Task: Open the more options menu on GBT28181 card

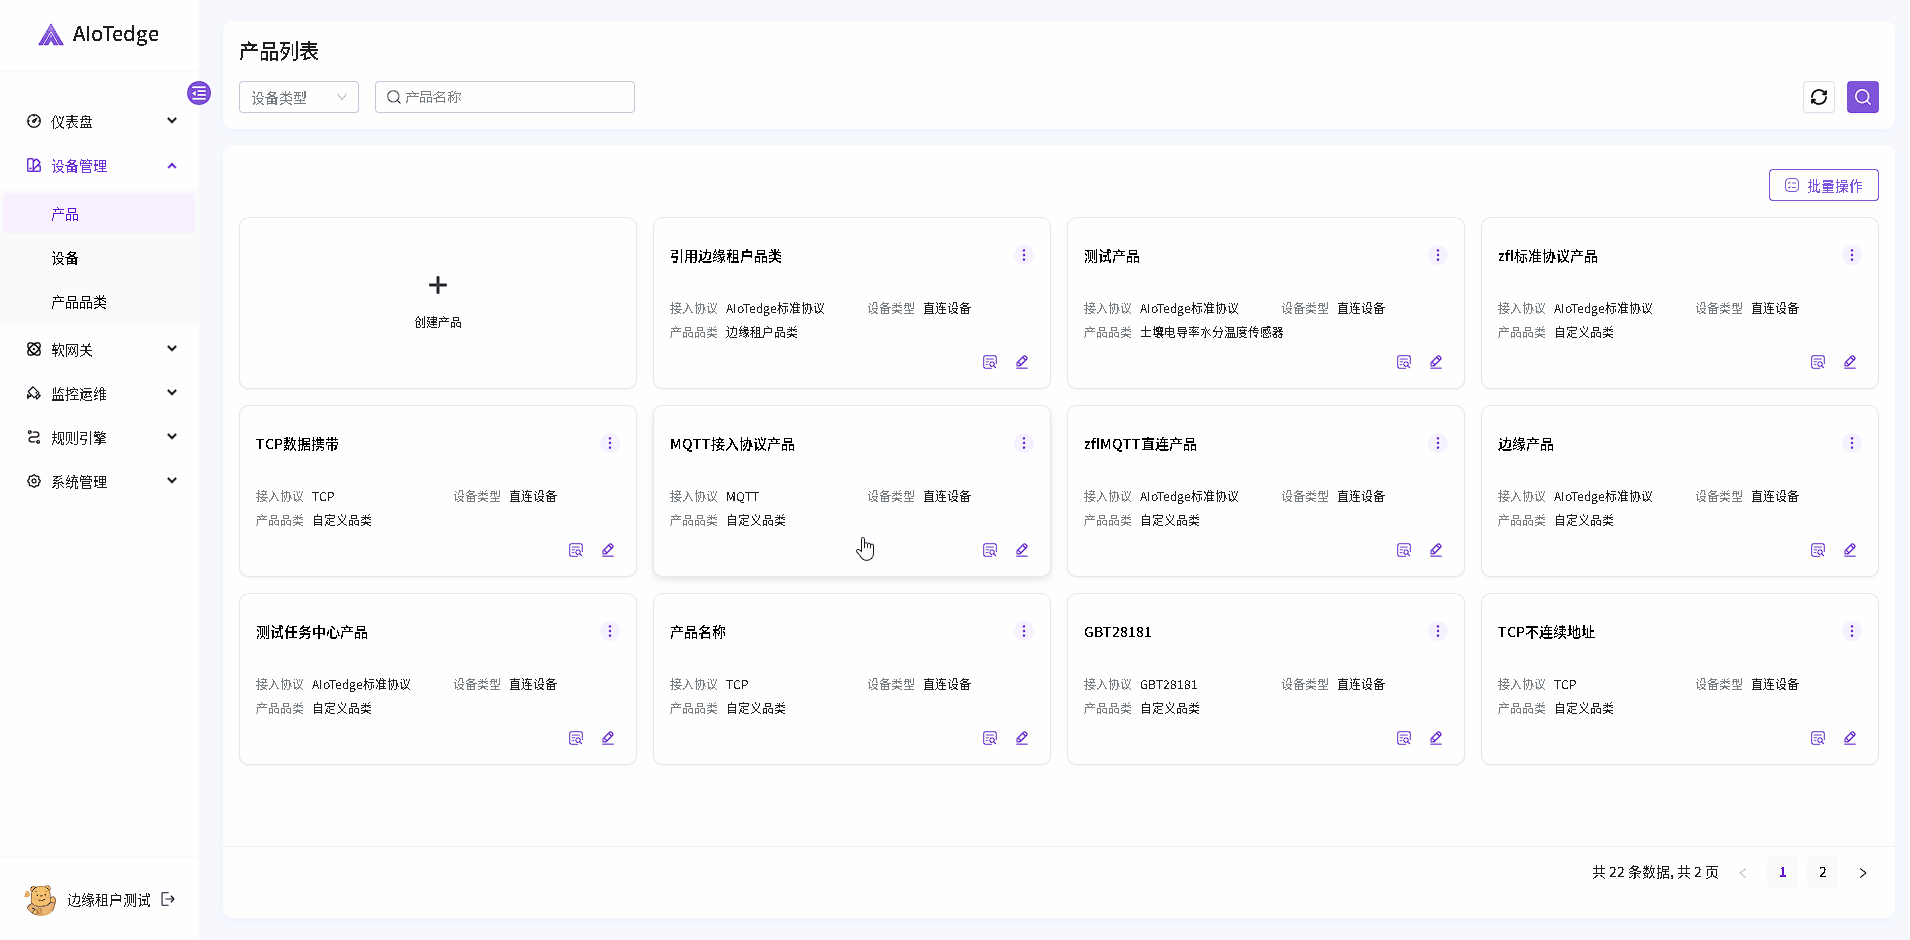Action: pyautogui.click(x=1437, y=631)
